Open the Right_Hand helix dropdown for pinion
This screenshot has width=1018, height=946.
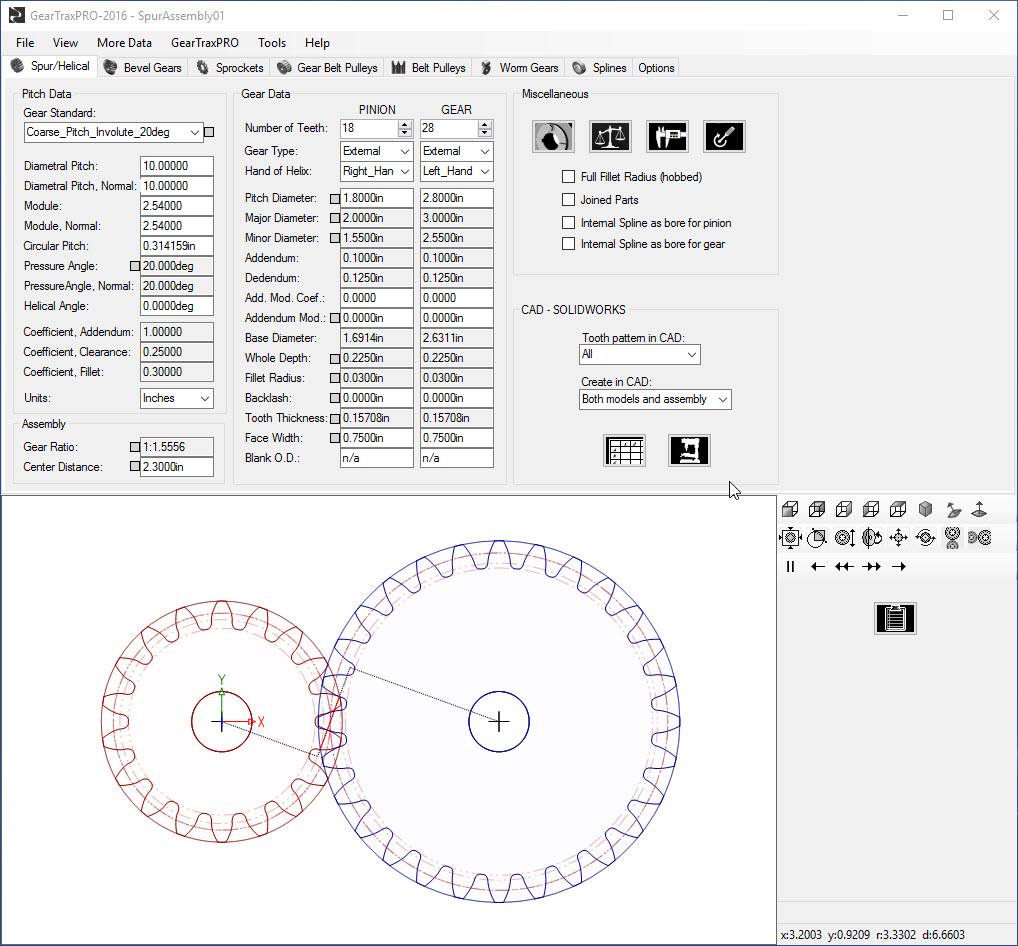[377, 171]
